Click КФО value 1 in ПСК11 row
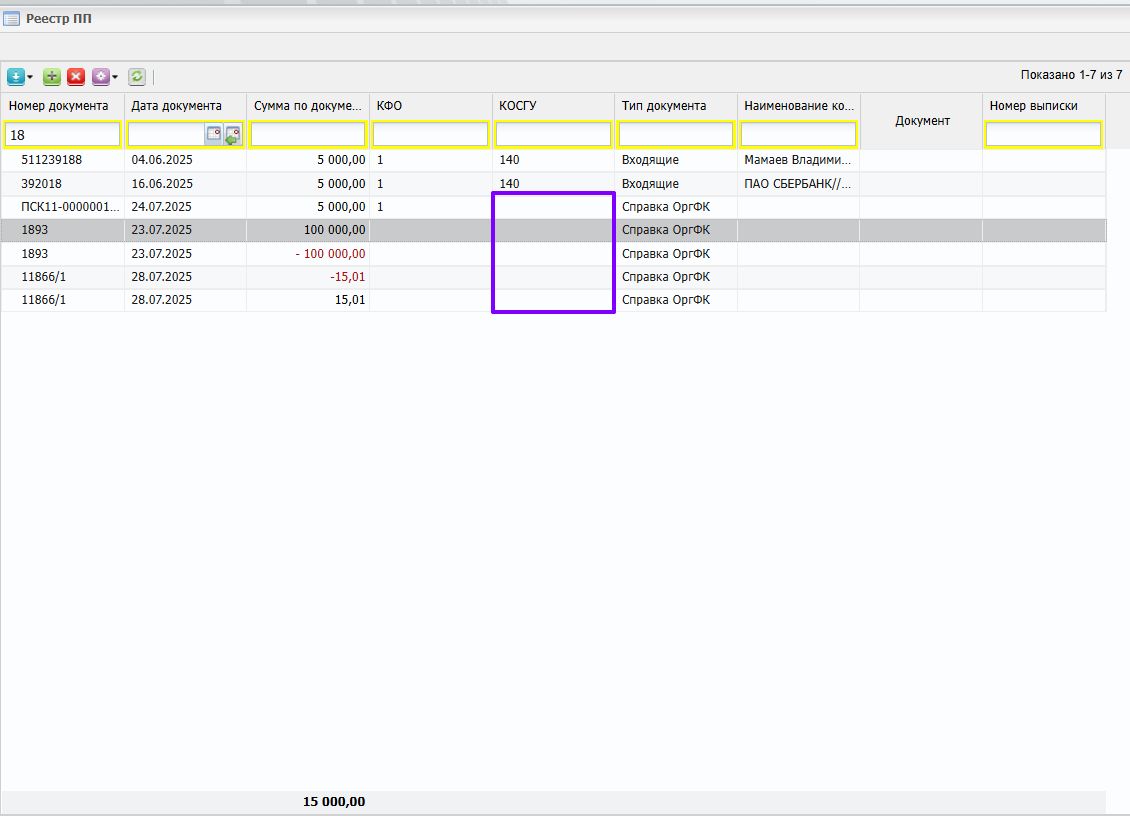The image size is (1130, 816). [x=380, y=207]
